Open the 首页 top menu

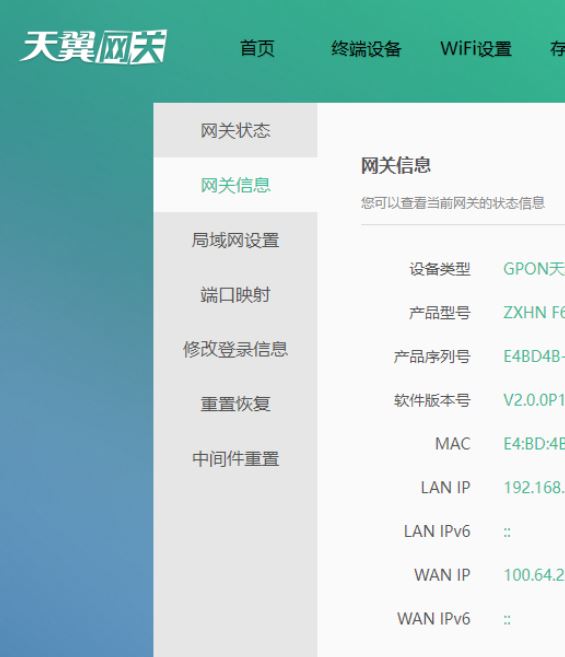(257, 49)
